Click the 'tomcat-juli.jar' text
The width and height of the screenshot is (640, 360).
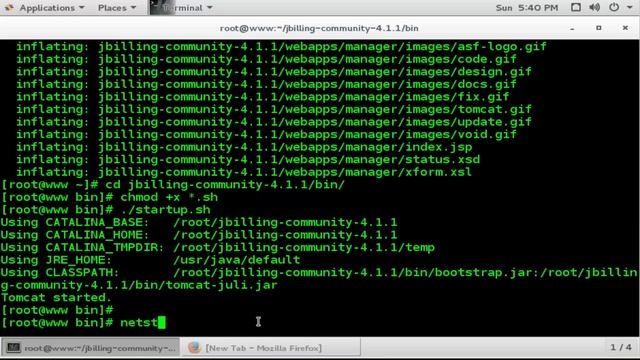(x=222, y=285)
